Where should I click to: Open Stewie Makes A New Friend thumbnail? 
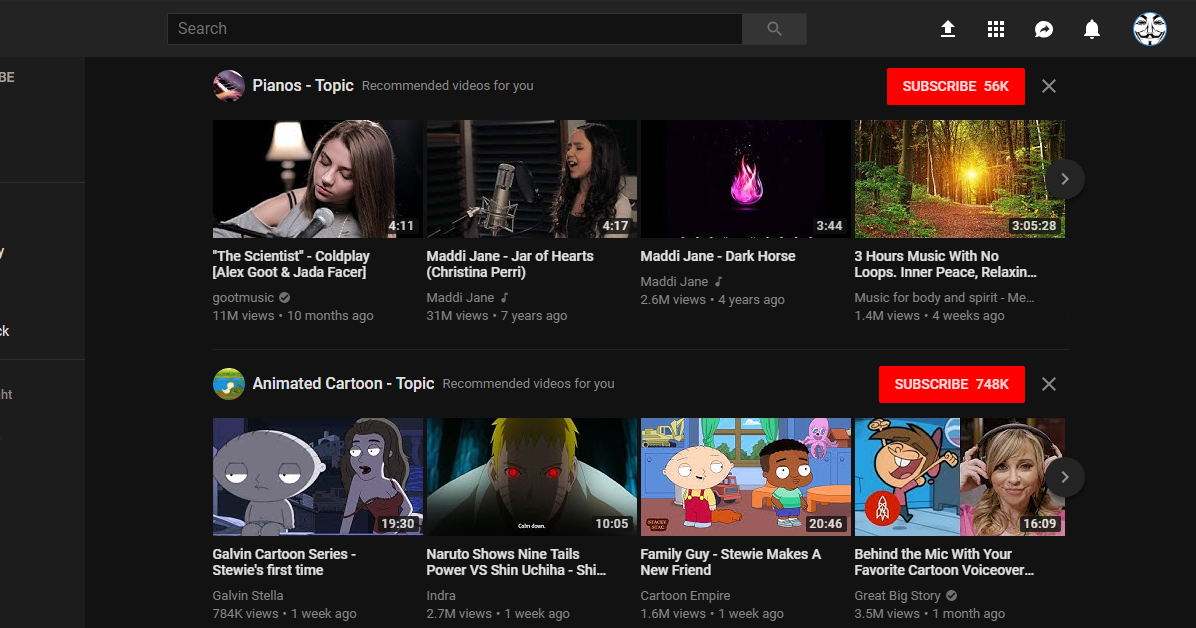(745, 477)
